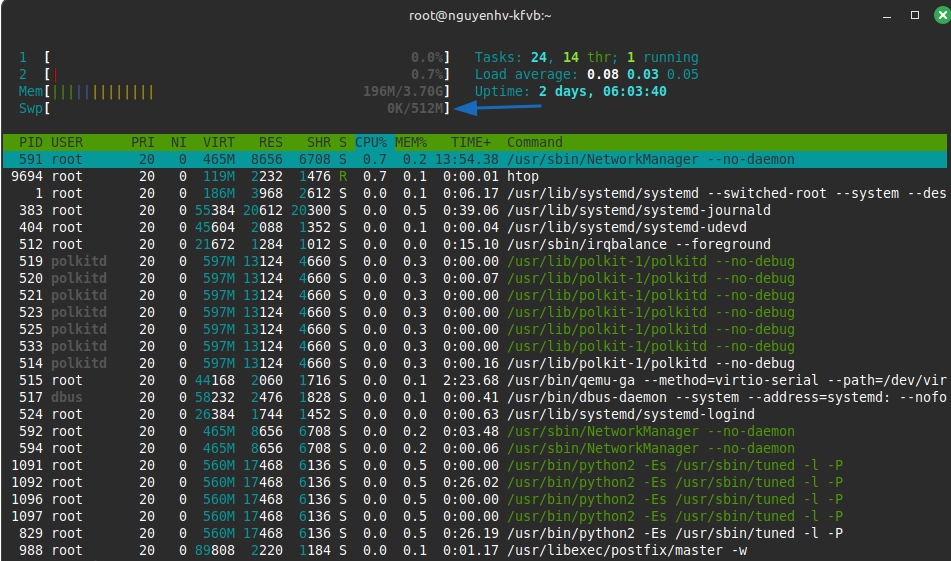Click memory value 196M/3.70G
Viewport: 951px width, 561px height.
tap(403, 92)
